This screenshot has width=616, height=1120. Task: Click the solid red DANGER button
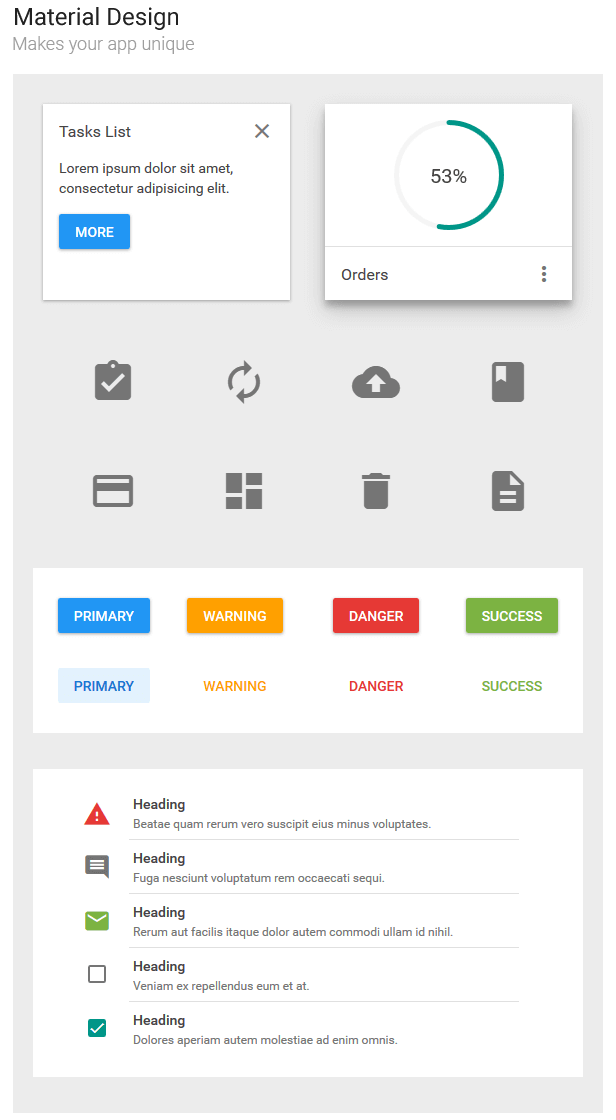click(376, 616)
